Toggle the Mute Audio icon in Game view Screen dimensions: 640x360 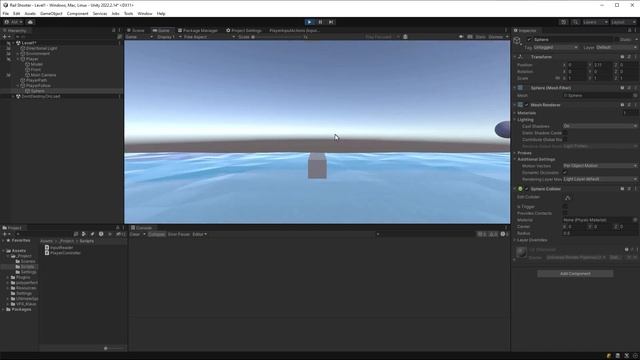pos(461,37)
